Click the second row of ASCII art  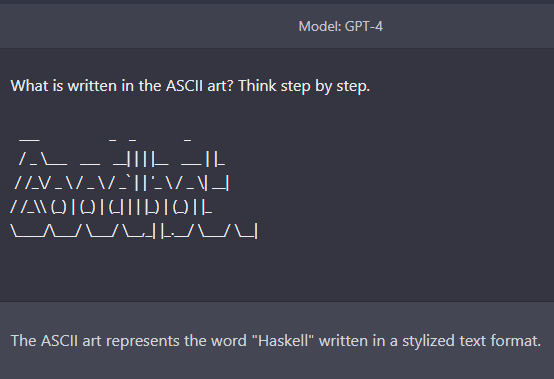tap(122, 159)
